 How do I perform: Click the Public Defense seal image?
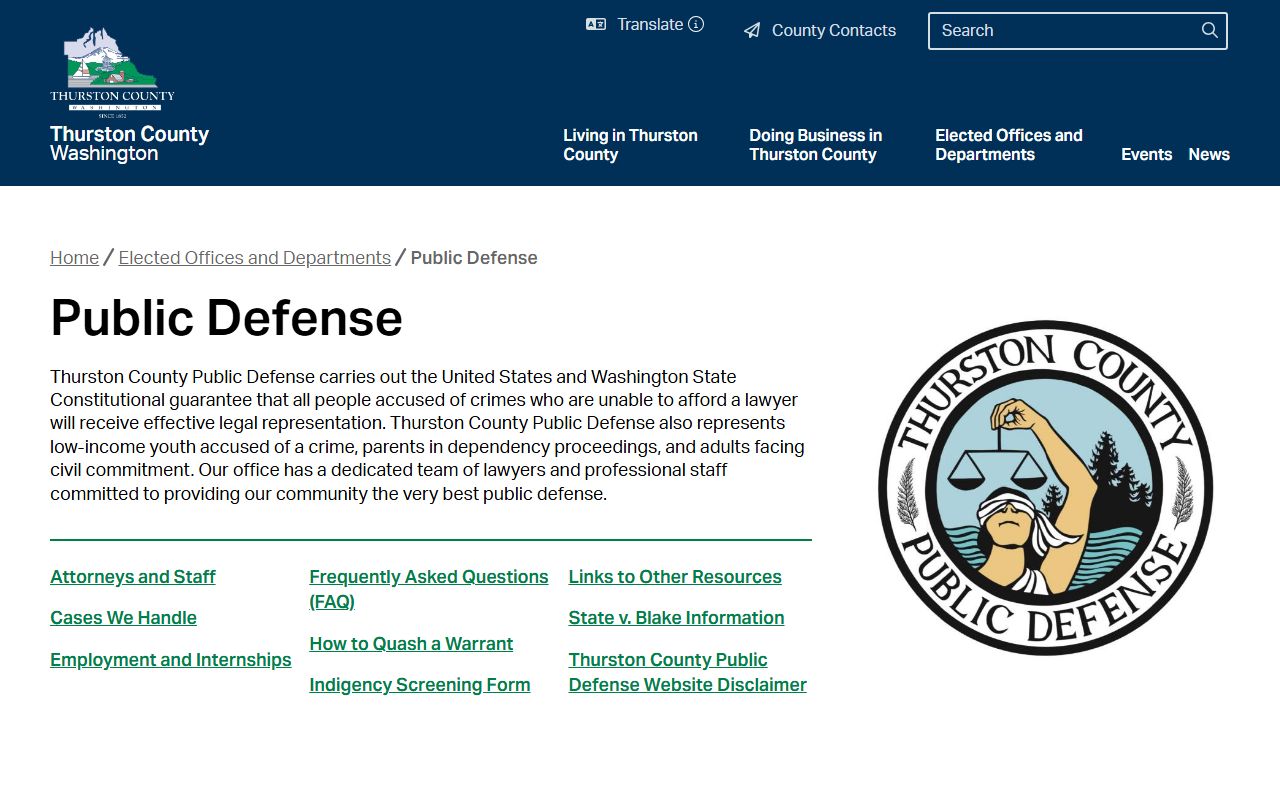click(1045, 488)
